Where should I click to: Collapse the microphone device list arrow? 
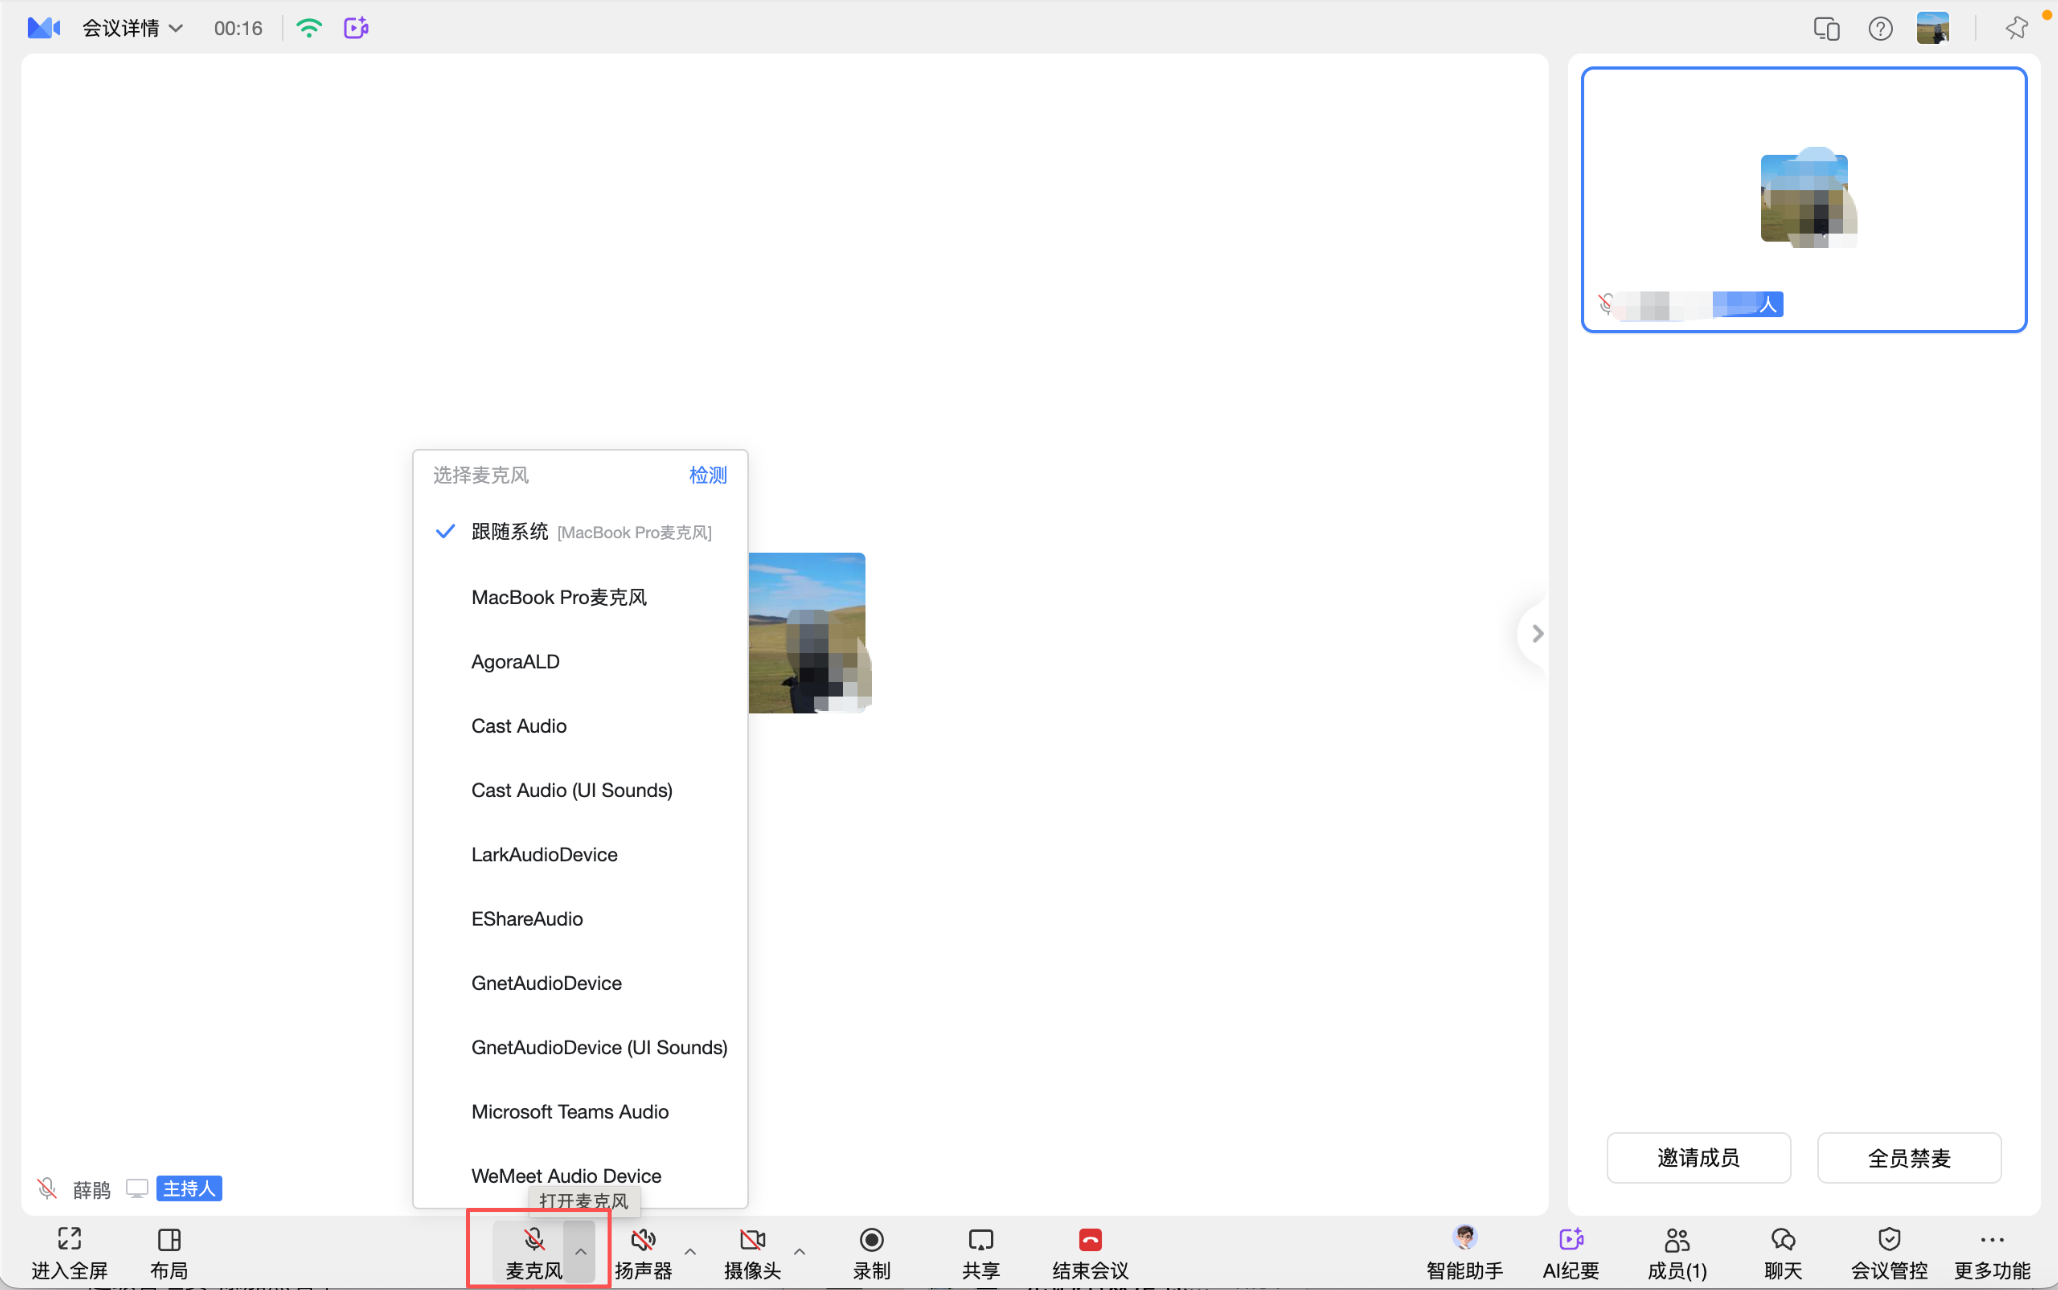coord(581,1251)
